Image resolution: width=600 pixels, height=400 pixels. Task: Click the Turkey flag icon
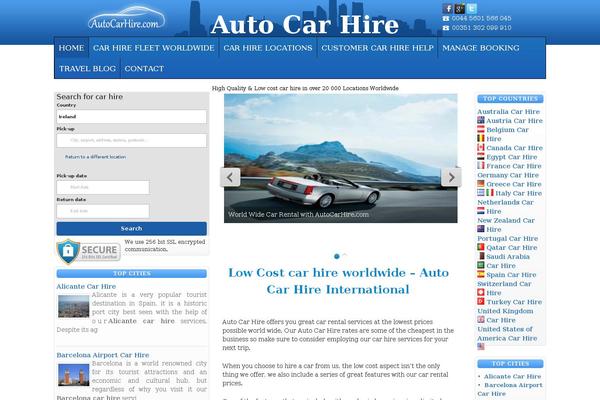(481, 301)
